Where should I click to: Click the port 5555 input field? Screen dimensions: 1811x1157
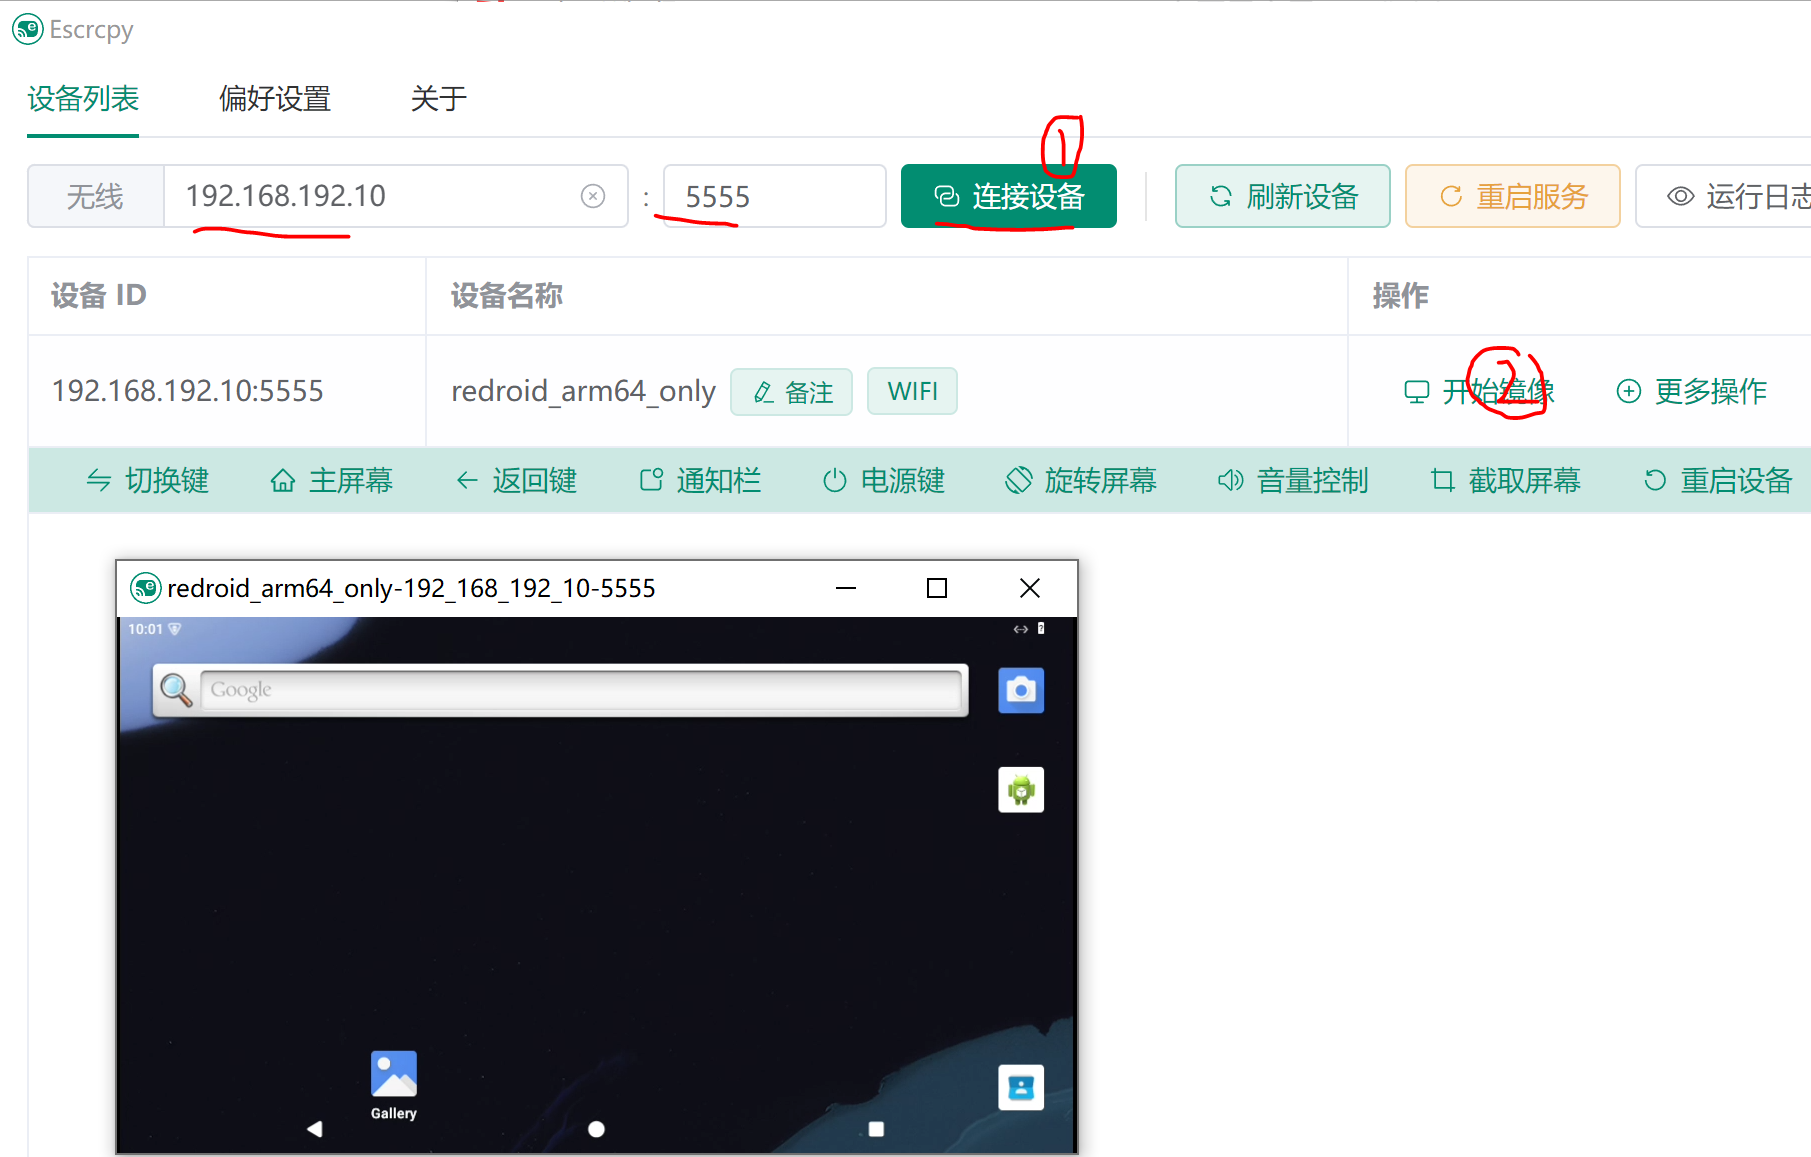(x=774, y=196)
